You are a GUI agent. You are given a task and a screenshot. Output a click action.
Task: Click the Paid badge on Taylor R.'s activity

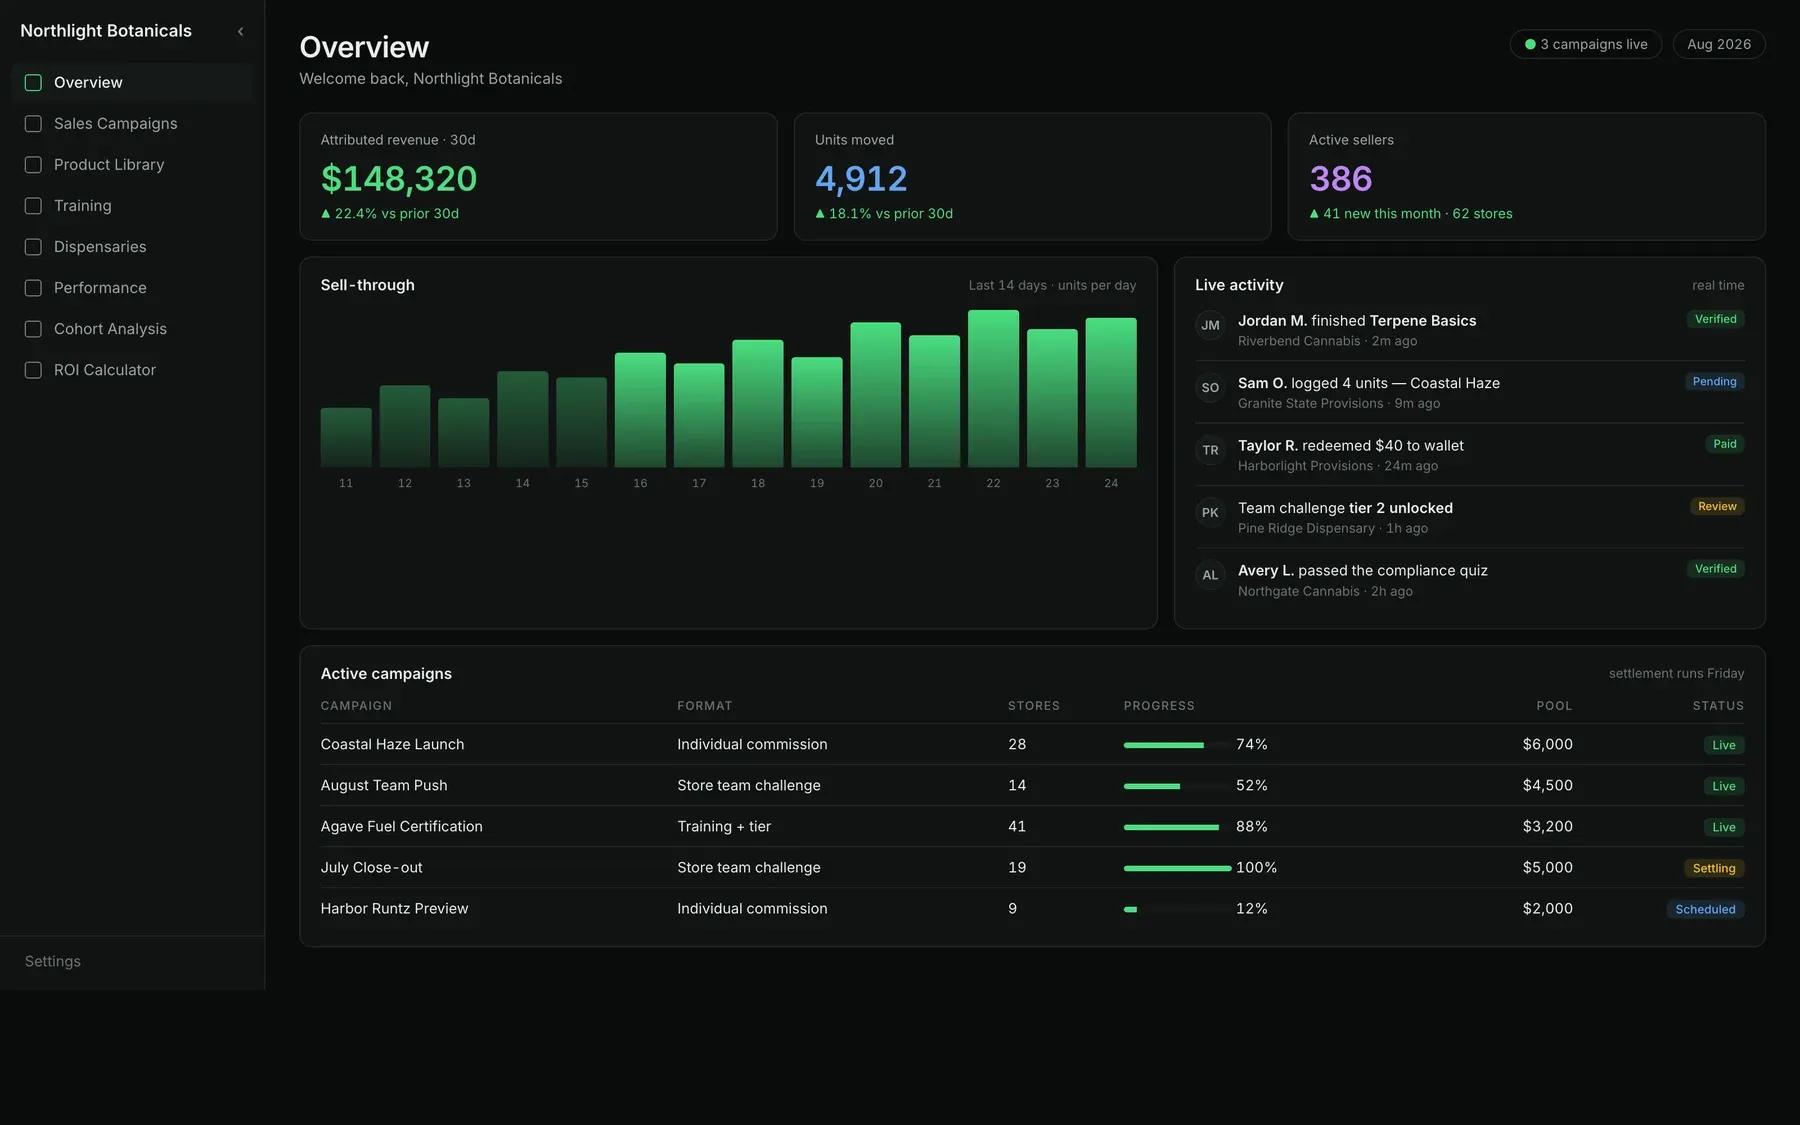coord(1725,444)
